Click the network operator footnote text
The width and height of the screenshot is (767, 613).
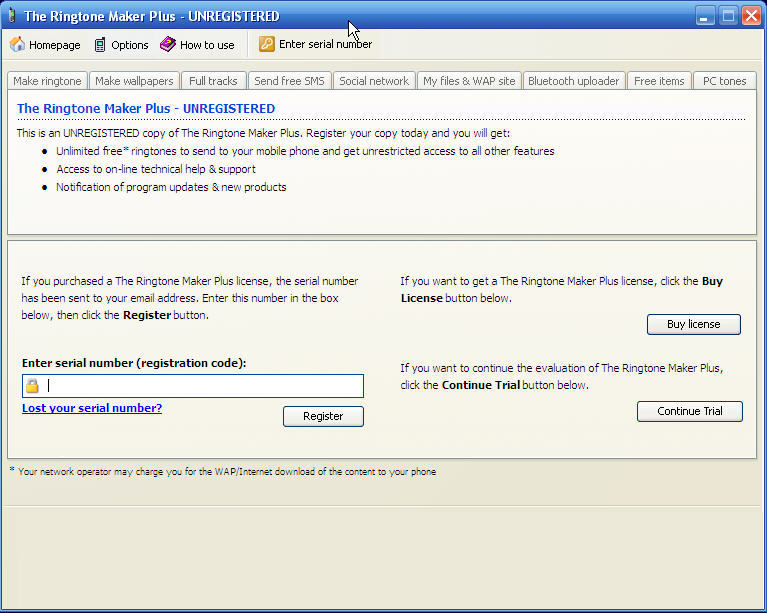coord(223,472)
